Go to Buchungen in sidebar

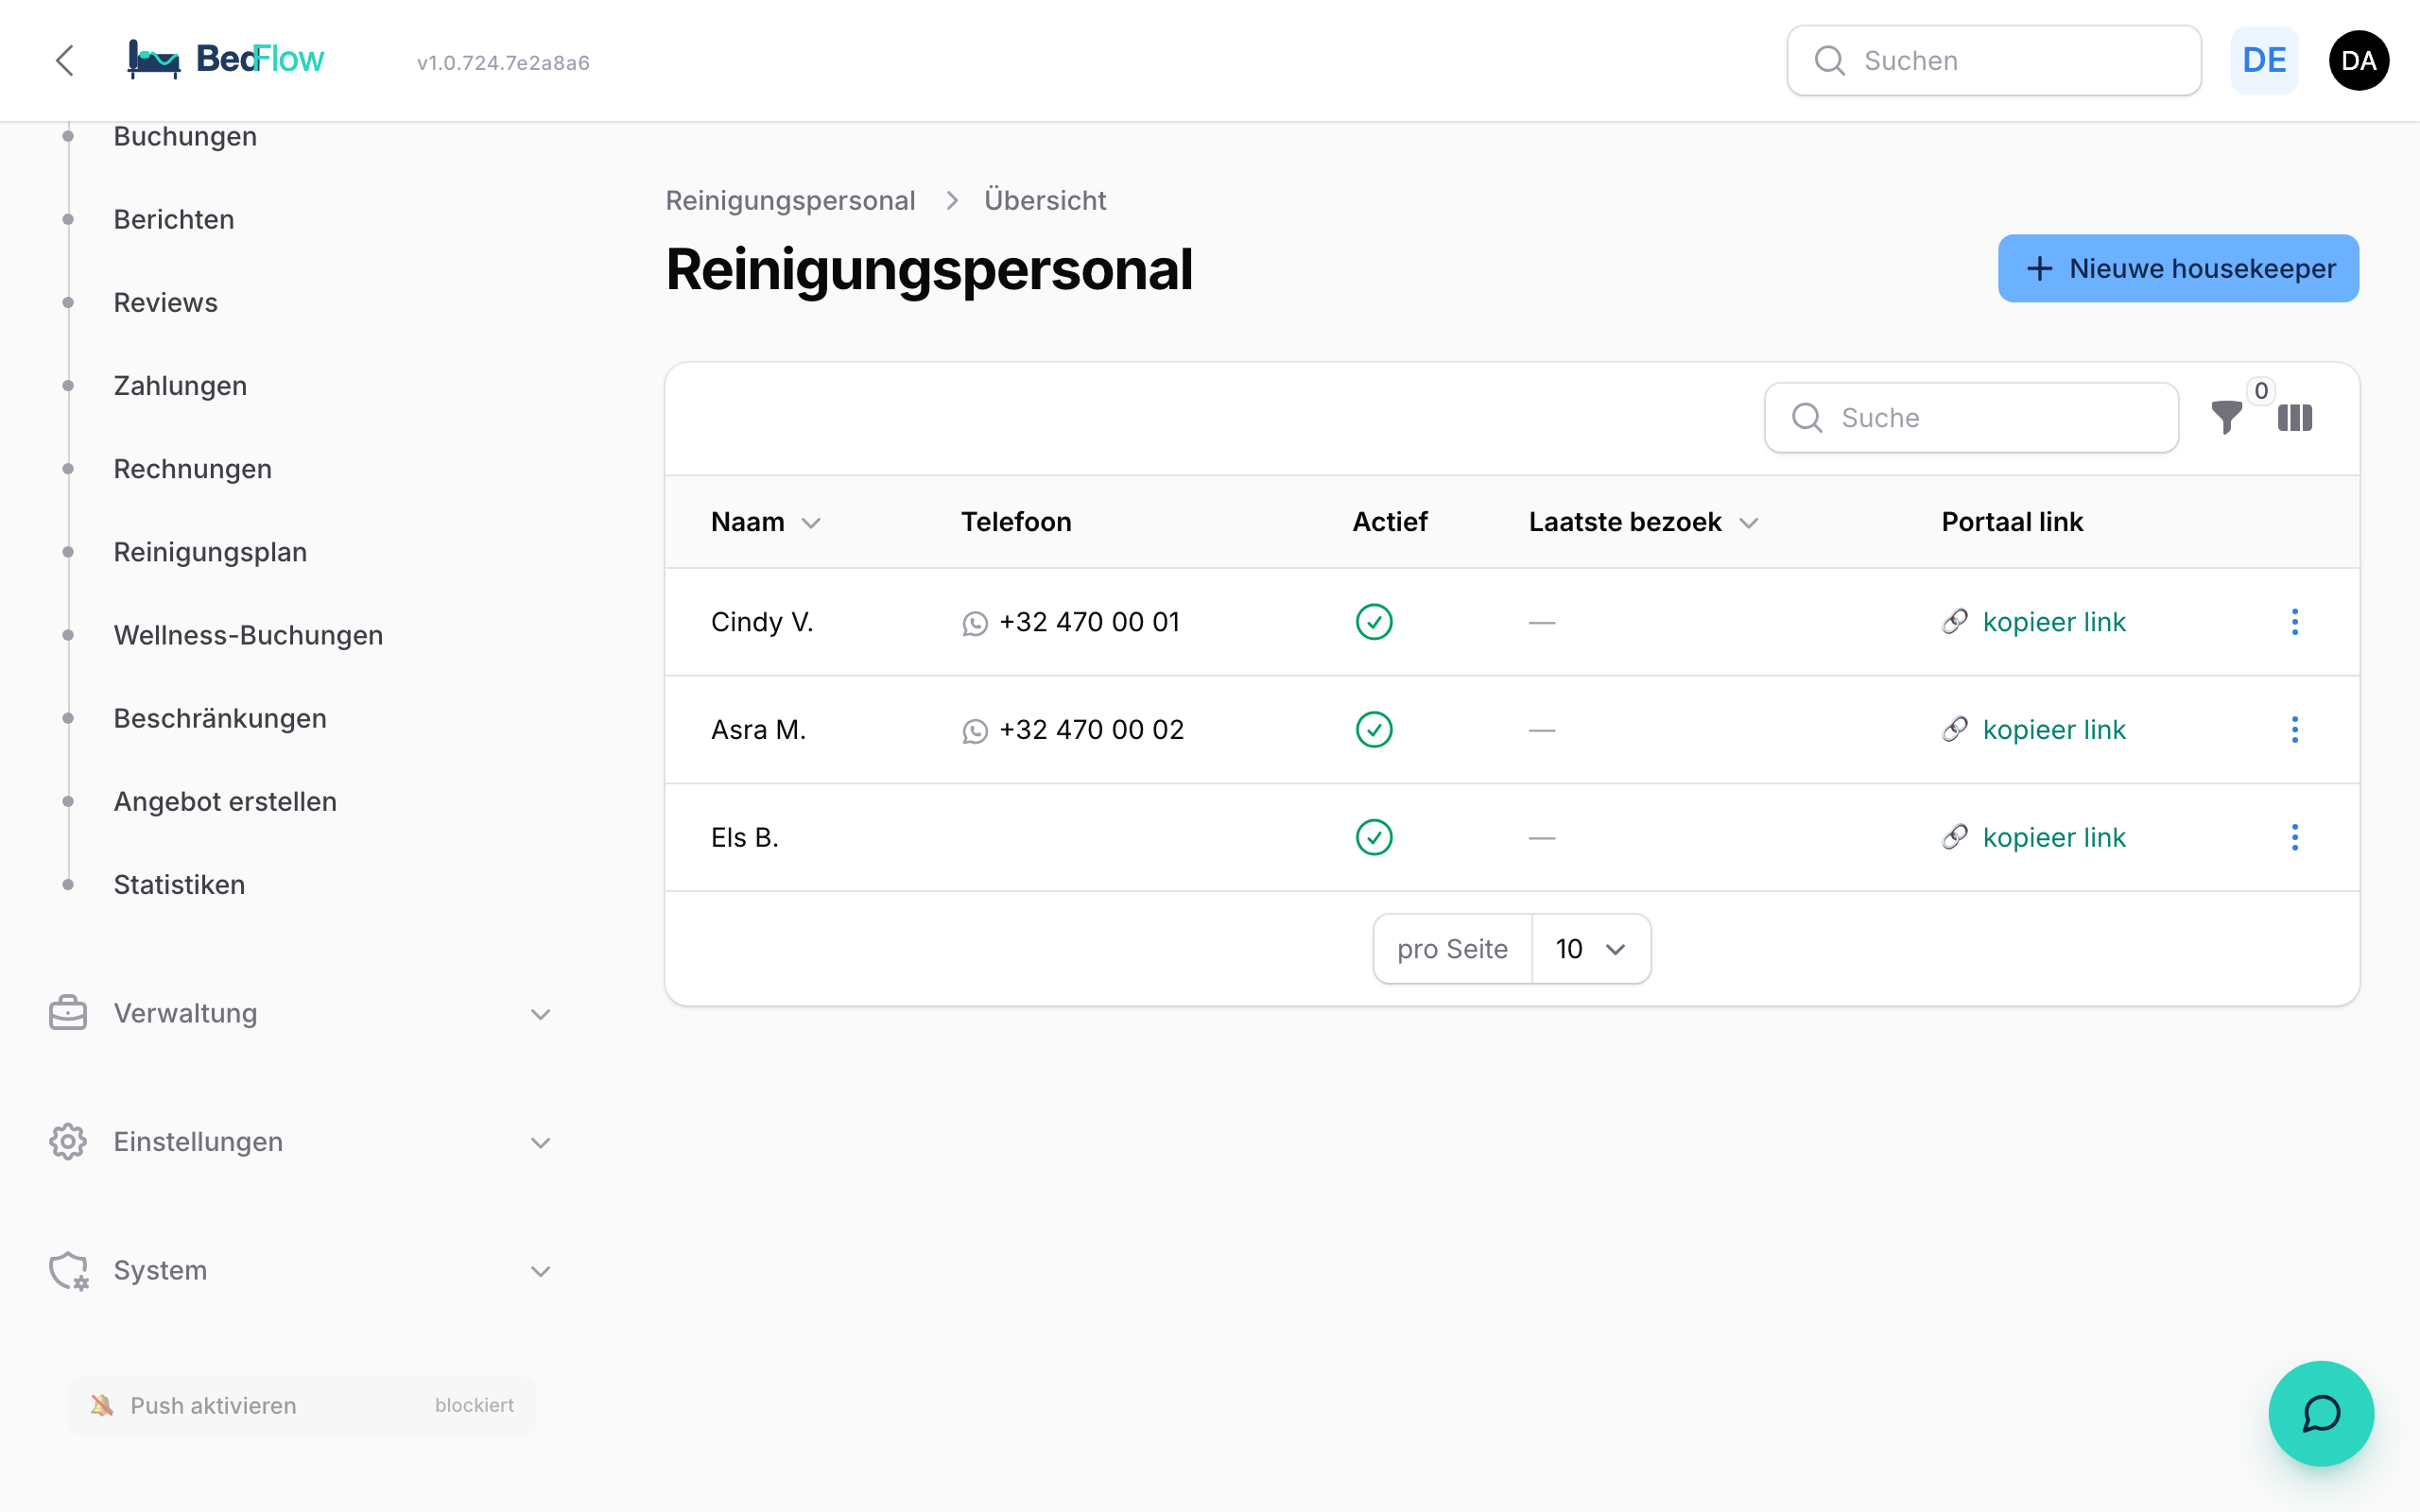[185, 136]
